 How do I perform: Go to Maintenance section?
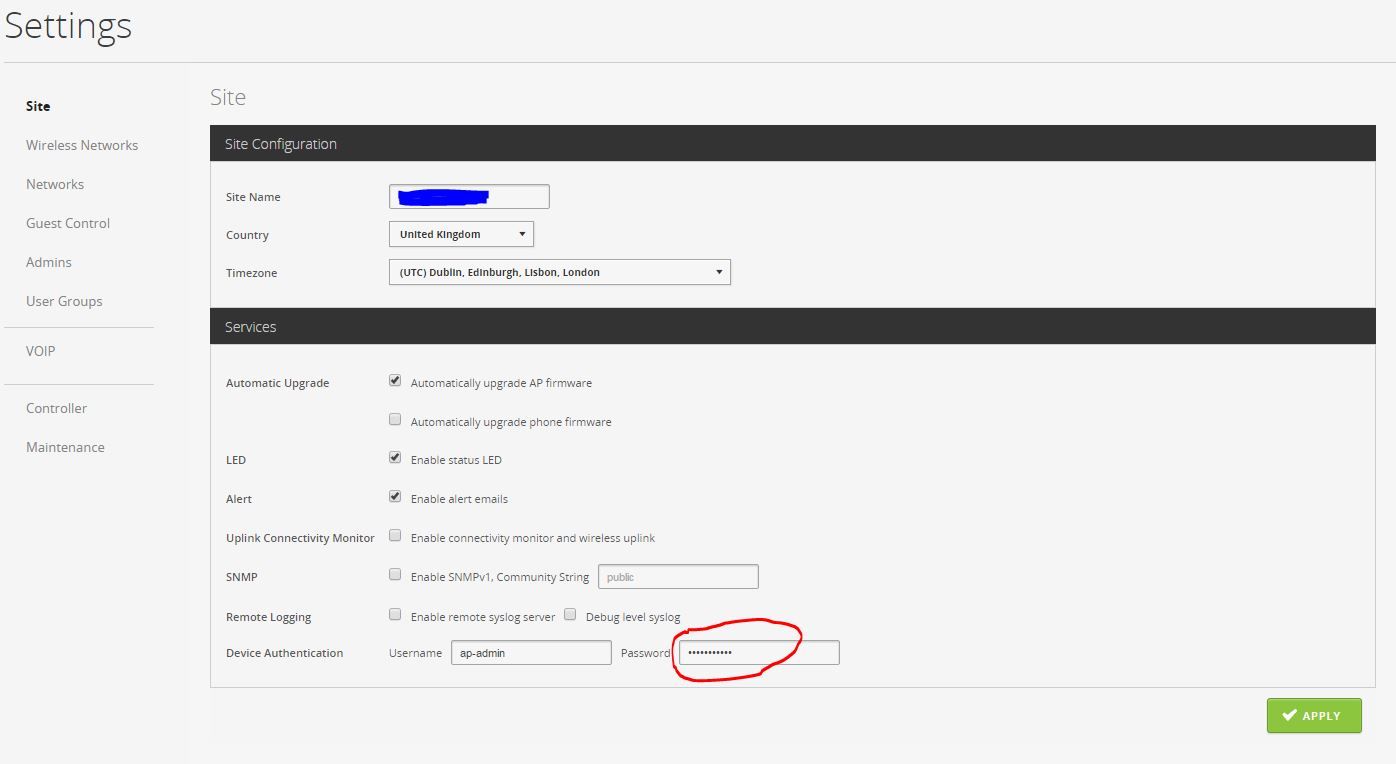65,447
